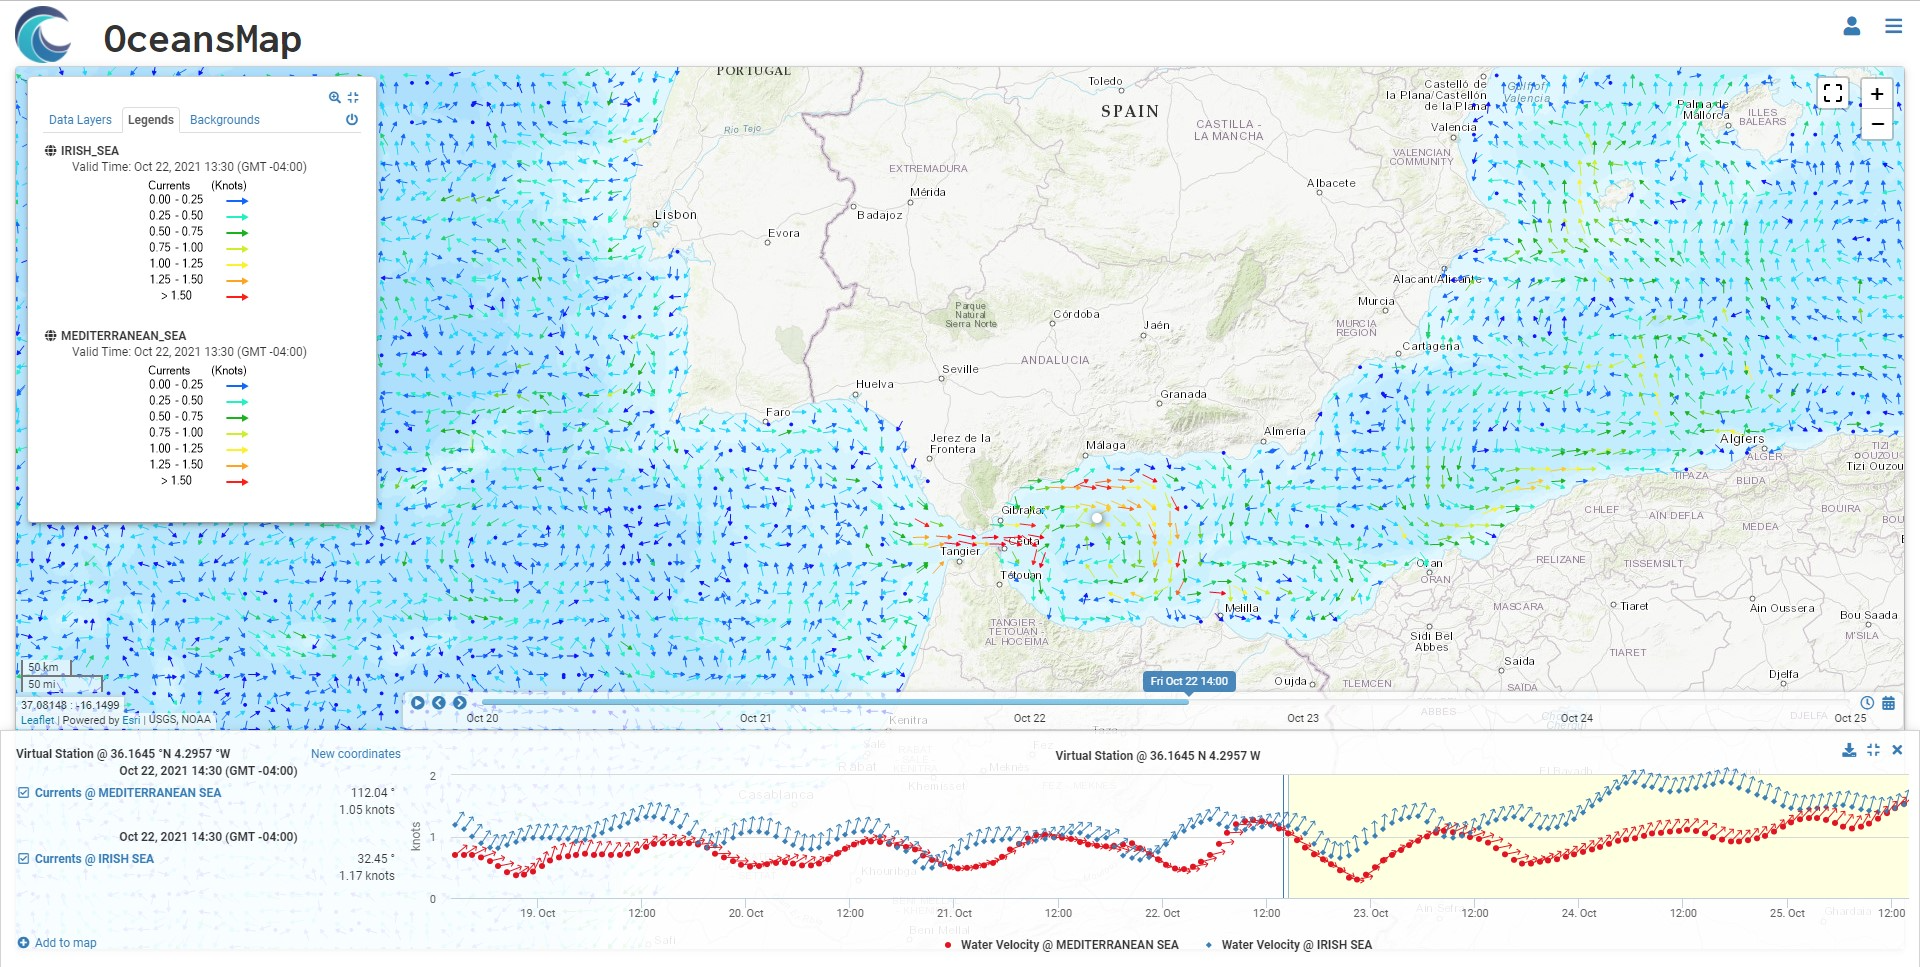The image size is (1920, 967).
Task: Click the power icon in layers panel
Action: [x=352, y=119]
